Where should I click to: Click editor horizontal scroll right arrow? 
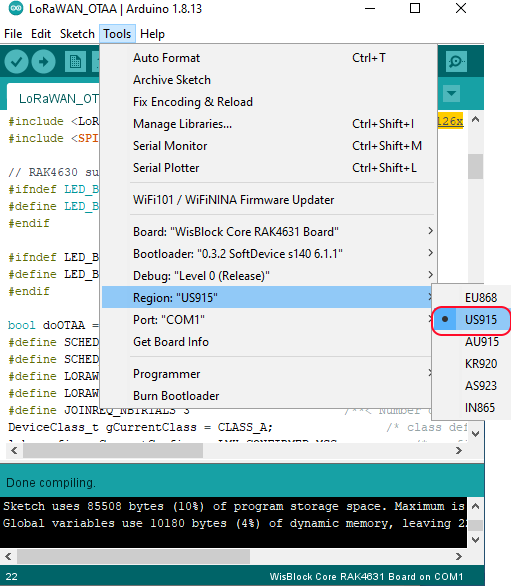459,451
